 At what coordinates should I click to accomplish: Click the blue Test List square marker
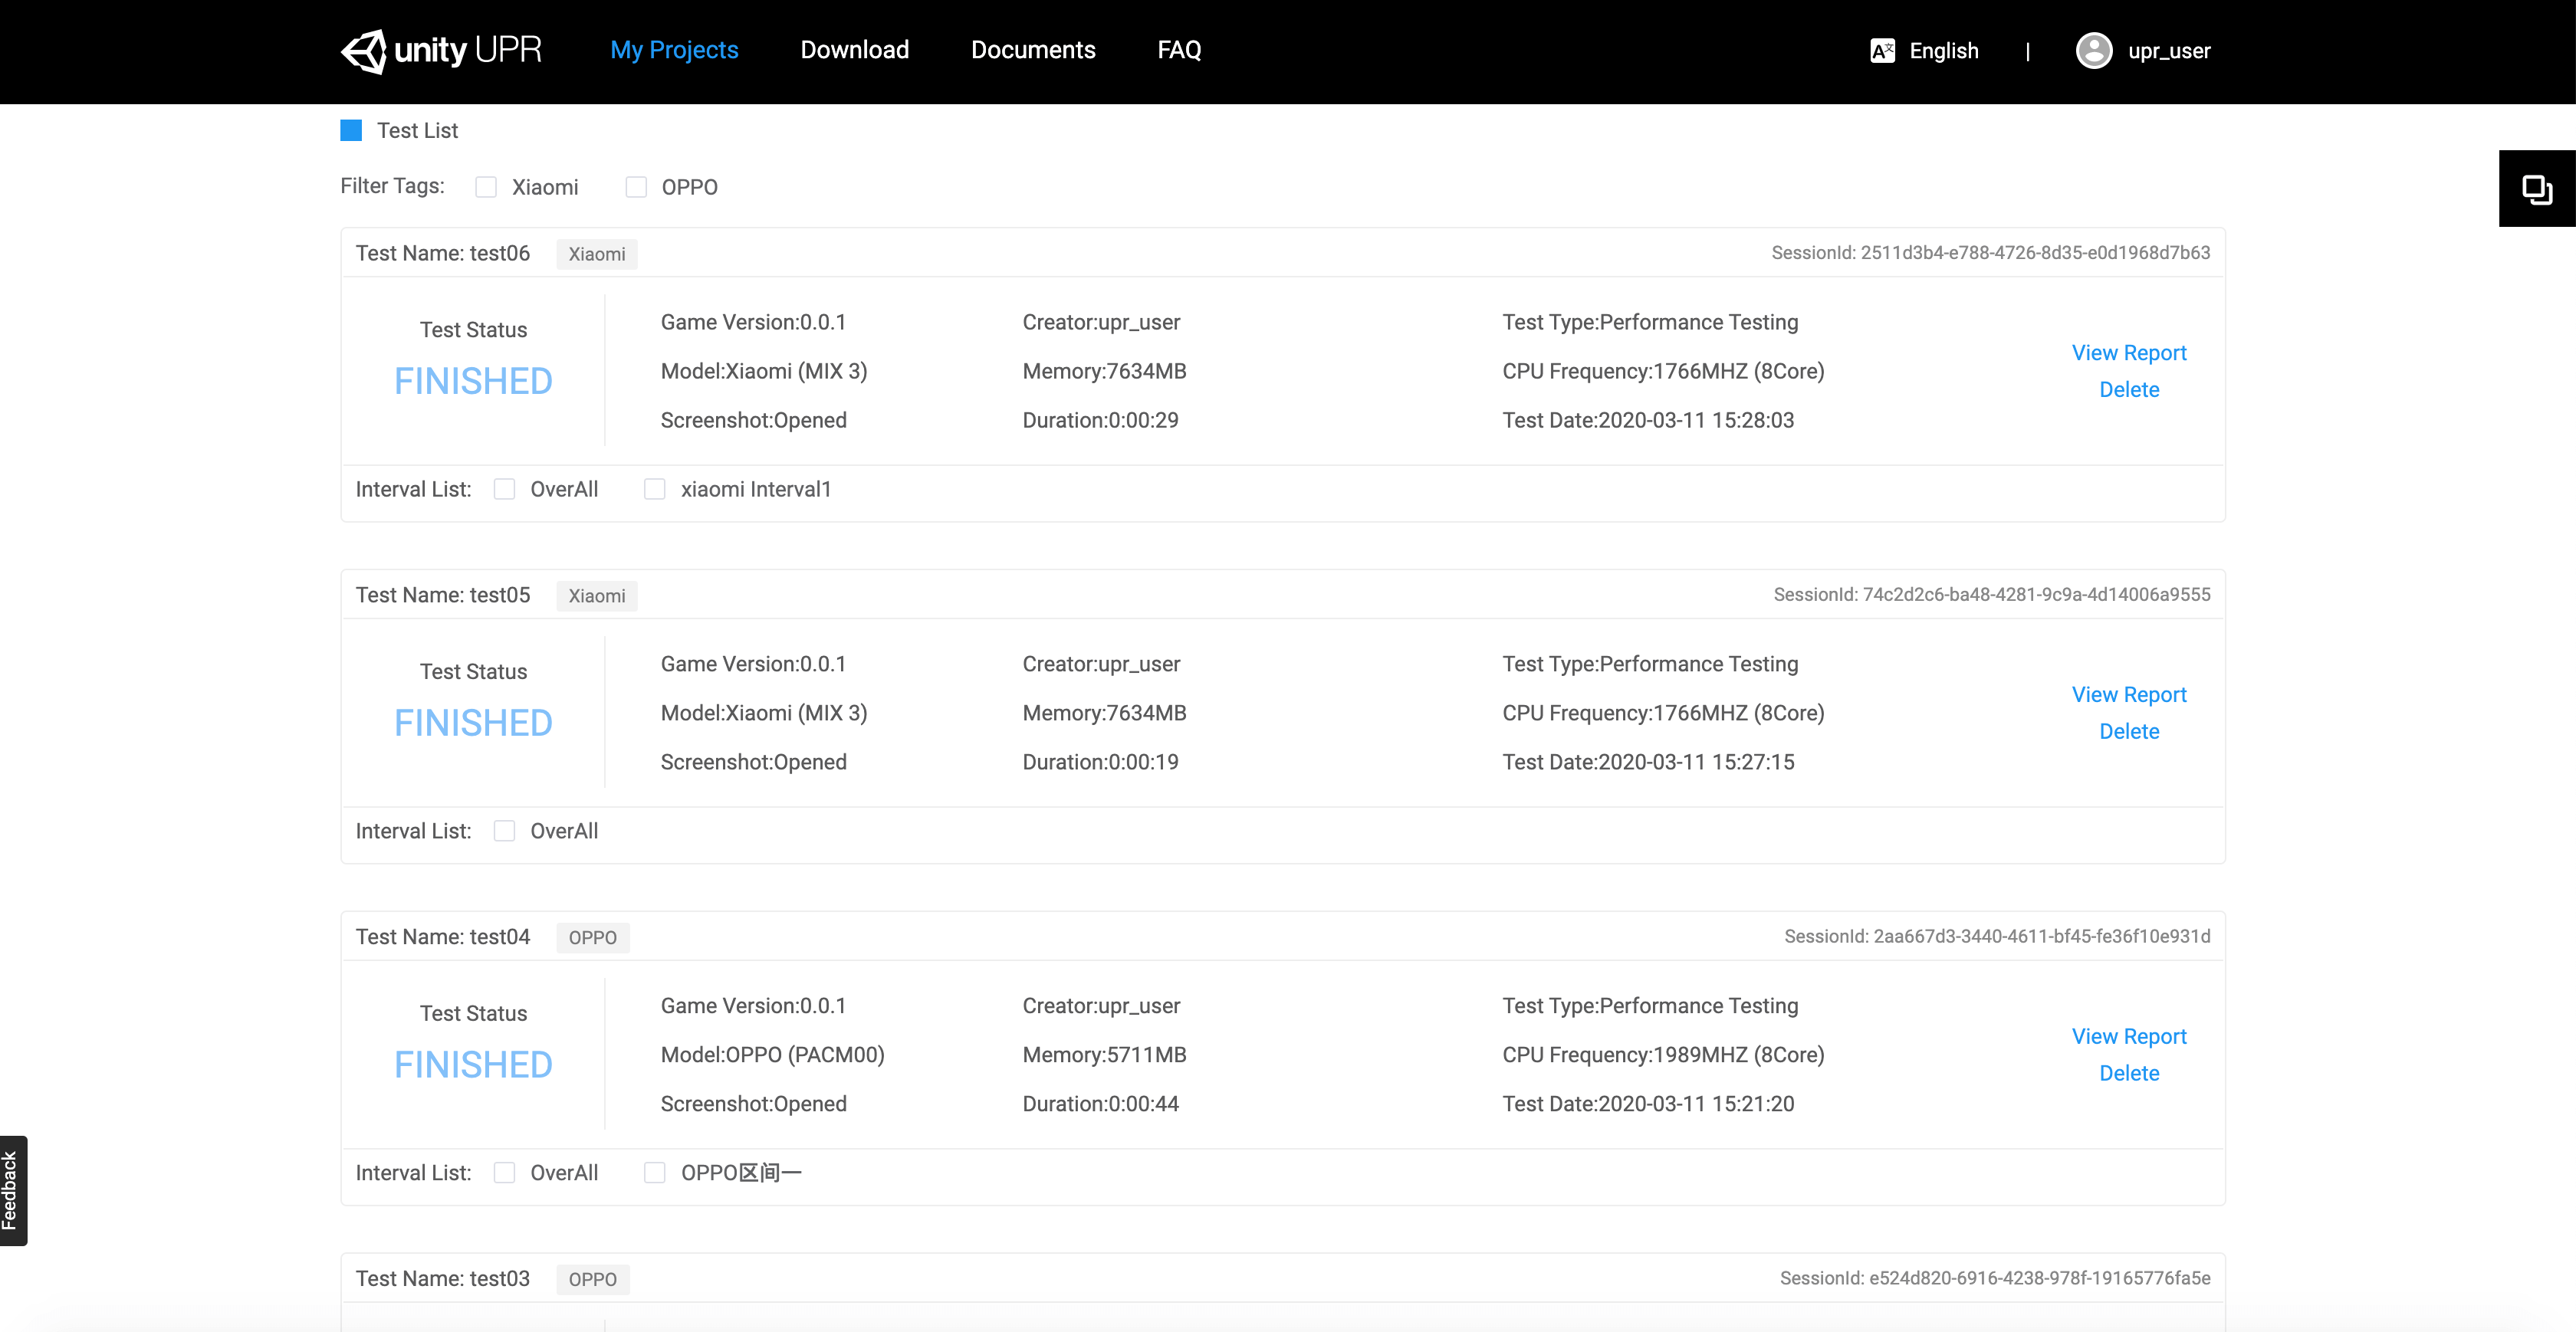pos(351,131)
